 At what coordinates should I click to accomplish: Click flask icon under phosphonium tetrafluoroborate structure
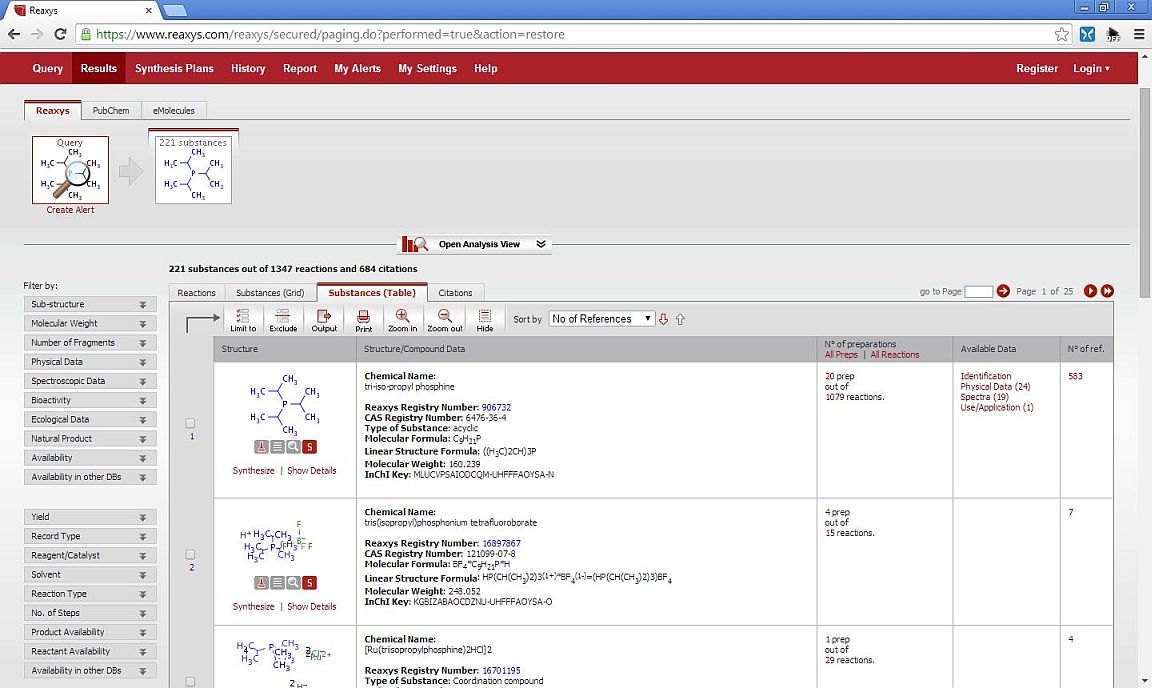[261, 582]
